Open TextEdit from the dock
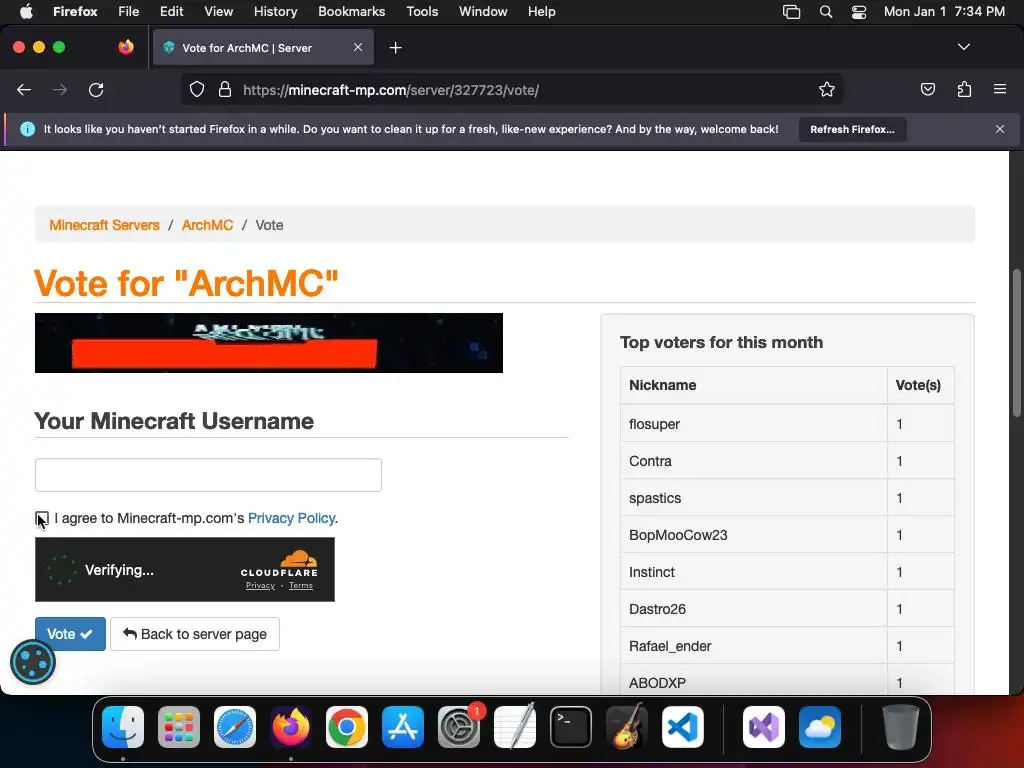 (x=515, y=727)
